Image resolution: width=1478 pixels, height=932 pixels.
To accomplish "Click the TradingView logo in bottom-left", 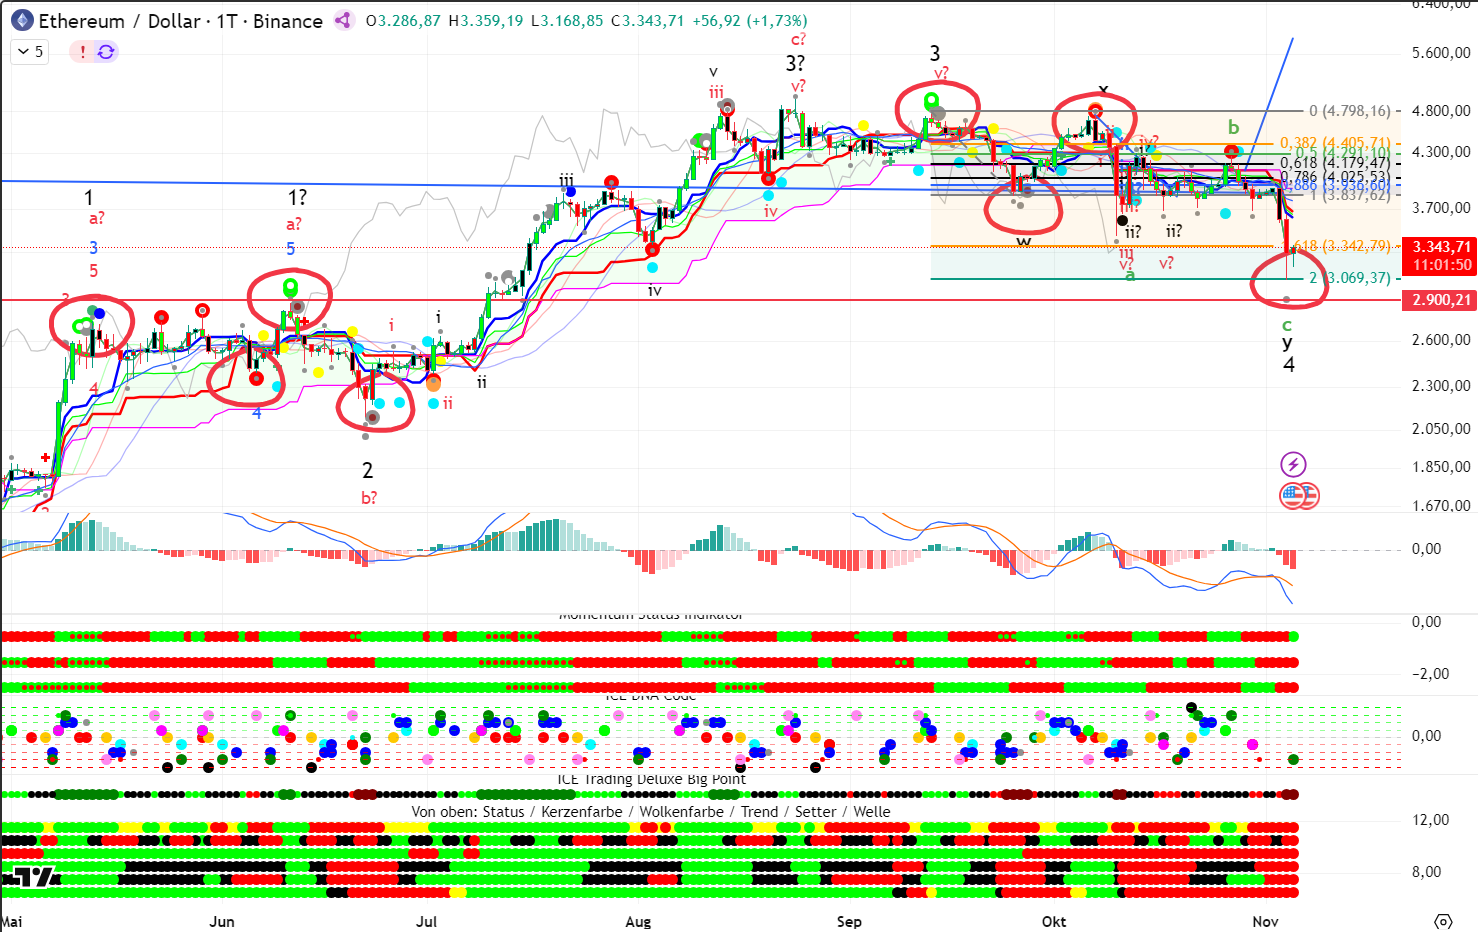I will click(x=30, y=878).
